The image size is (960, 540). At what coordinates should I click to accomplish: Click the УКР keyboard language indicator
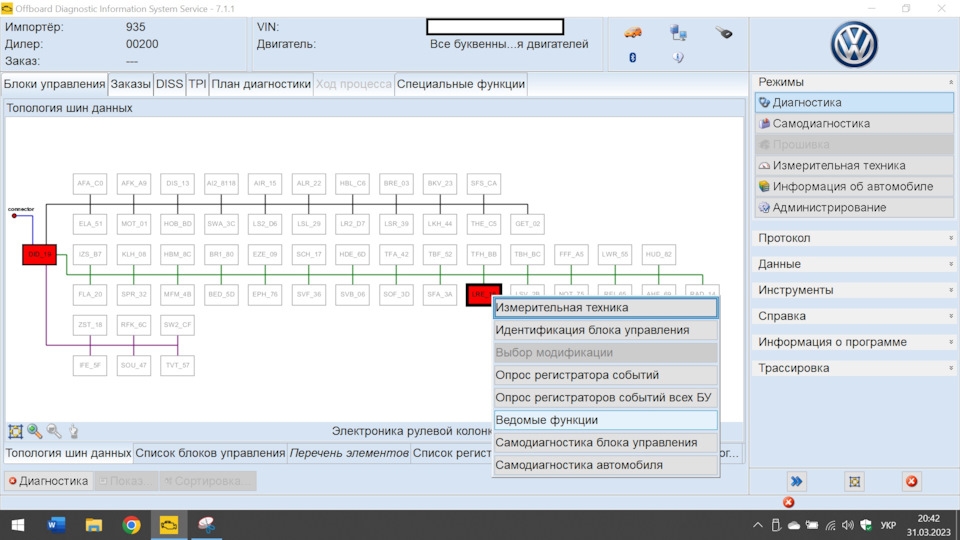coord(888,525)
